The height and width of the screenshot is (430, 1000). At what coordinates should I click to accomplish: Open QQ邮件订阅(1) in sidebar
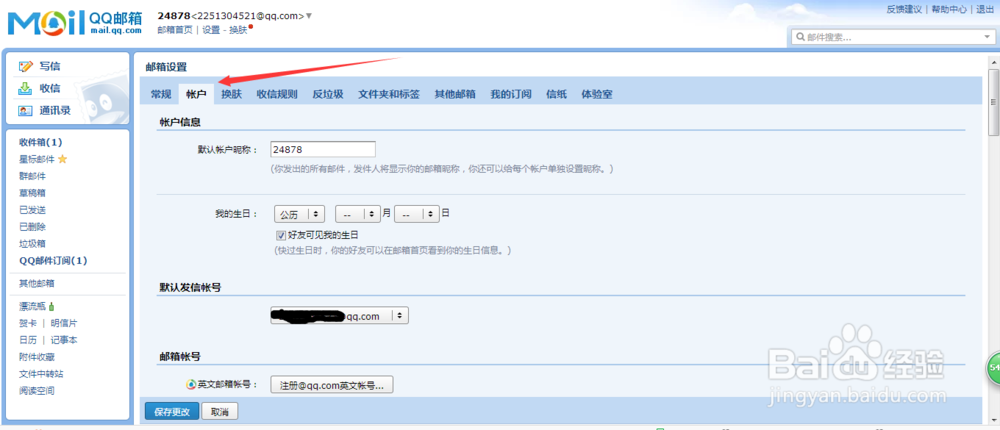click(54, 260)
